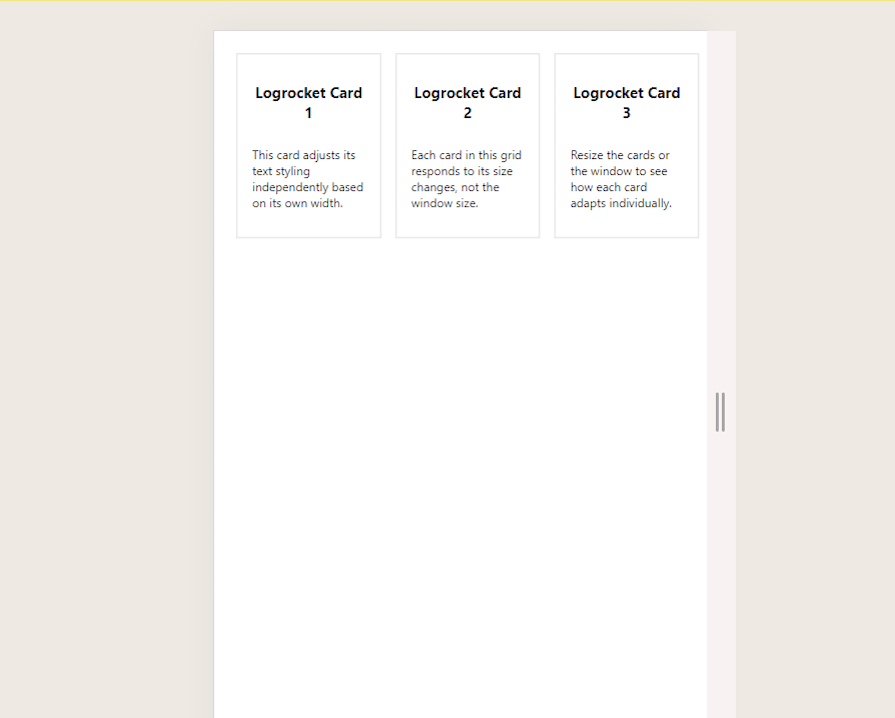Image resolution: width=895 pixels, height=718 pixels.
Task: Click the number '3' under Logrocket Card
Action: point(626,113)
